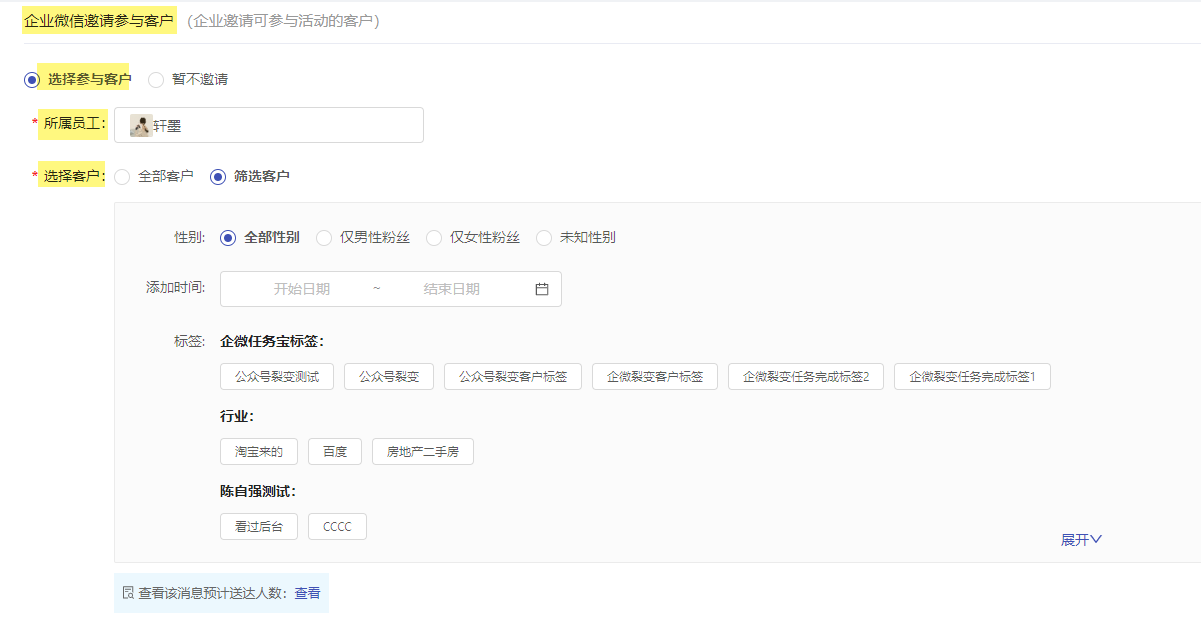Click the 结束日期 end date field
Image resolution: width=1201 pixels, height=642 pixels.
click(x=452, y=289)
